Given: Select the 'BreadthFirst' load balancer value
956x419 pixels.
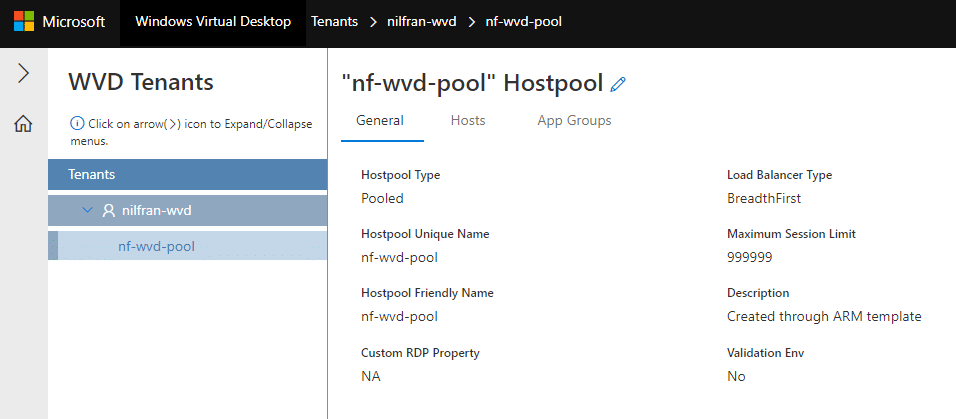Looking at the screenshot, I should [x=764, y=198].
